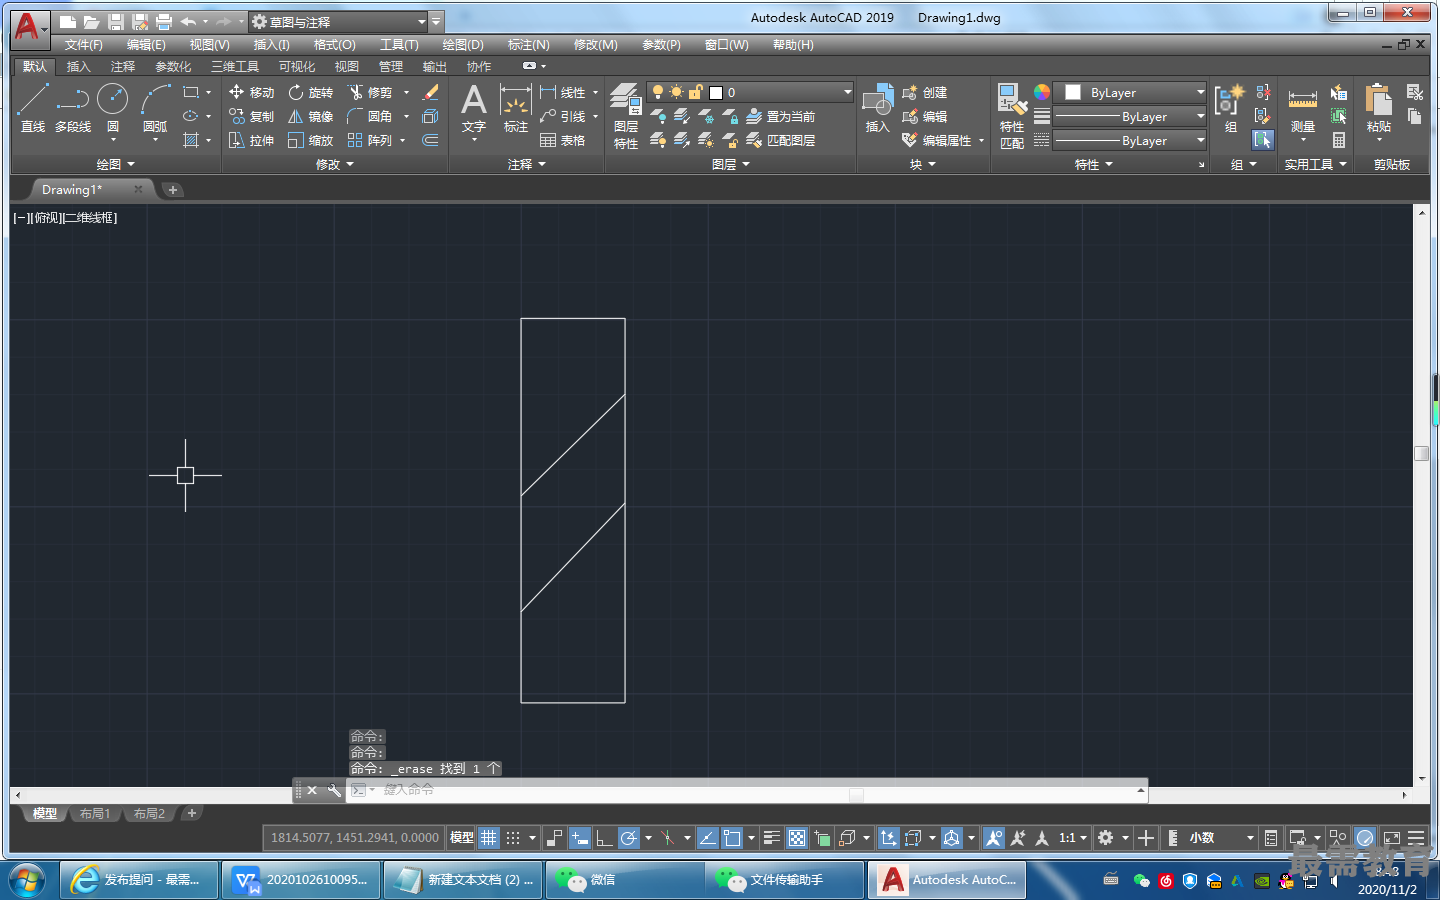This screenshot has width=1440, height=900.
Task: Toggle transparency display in status bar
Action: point(797,838)
